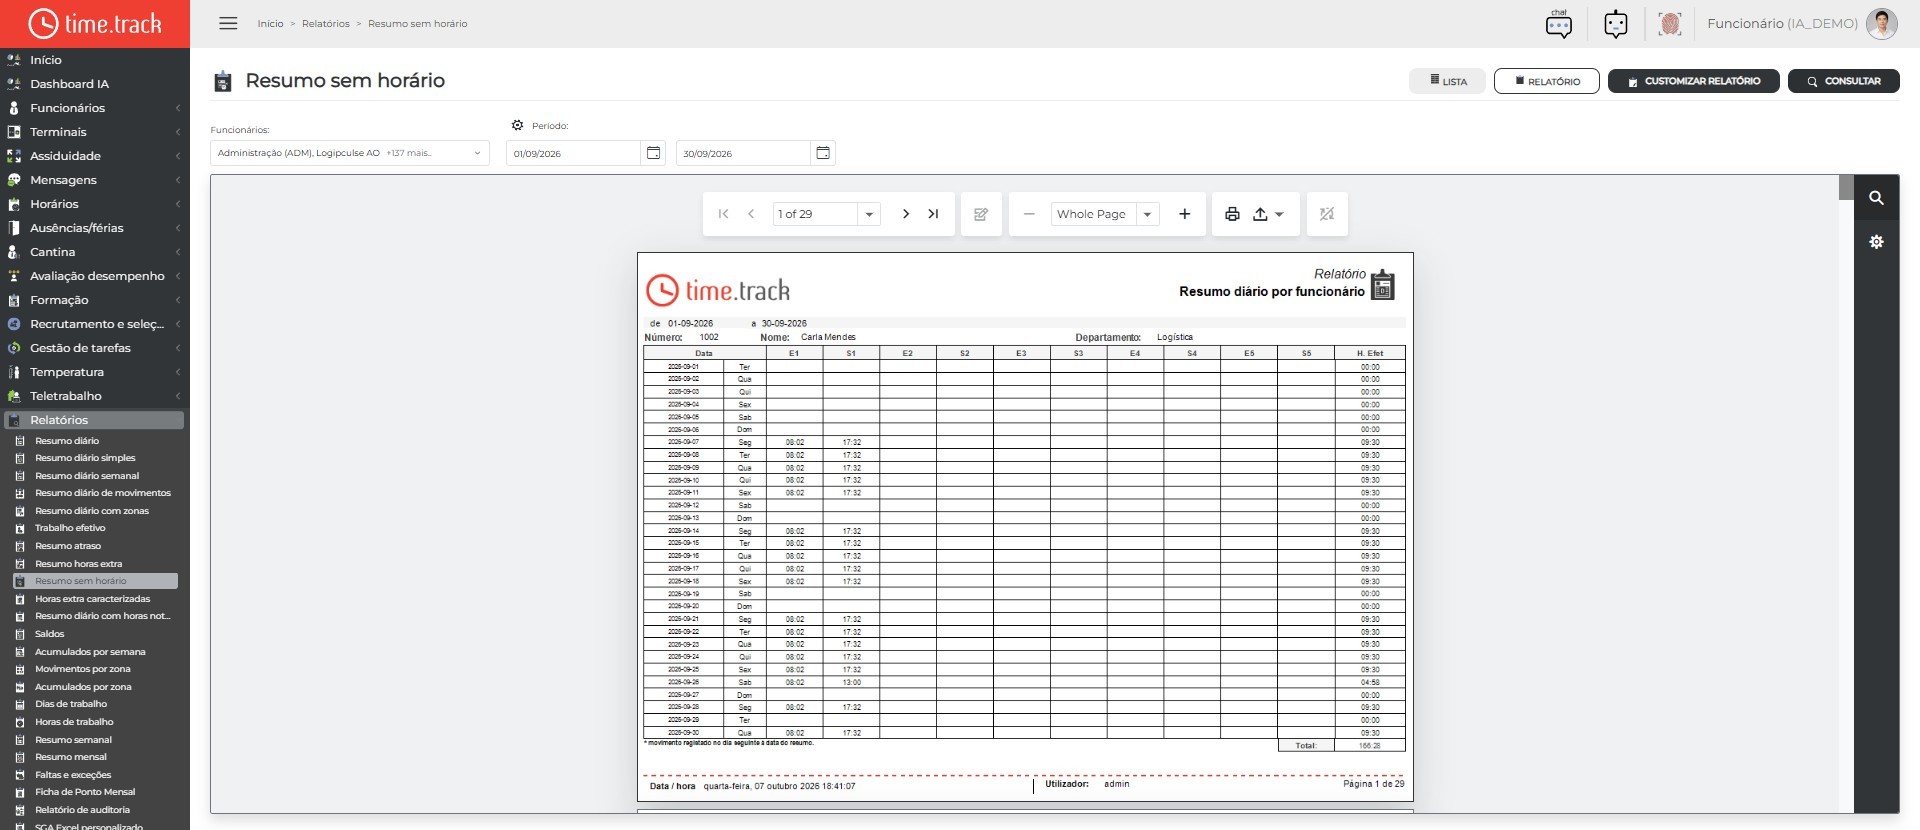The image size is (1920, 830).
Task: Open Resumo diário report in sidebar
Action: pos(67,441)
